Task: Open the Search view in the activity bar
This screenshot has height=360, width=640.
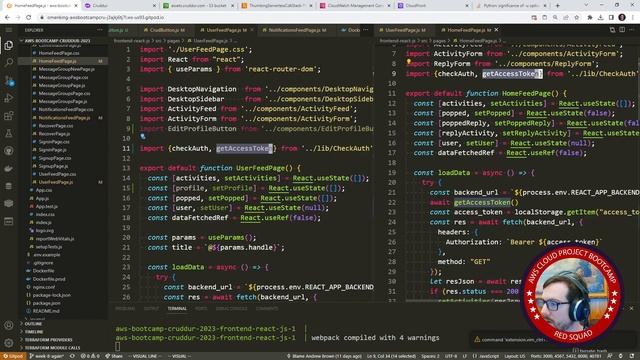Action: pos(9,63)
